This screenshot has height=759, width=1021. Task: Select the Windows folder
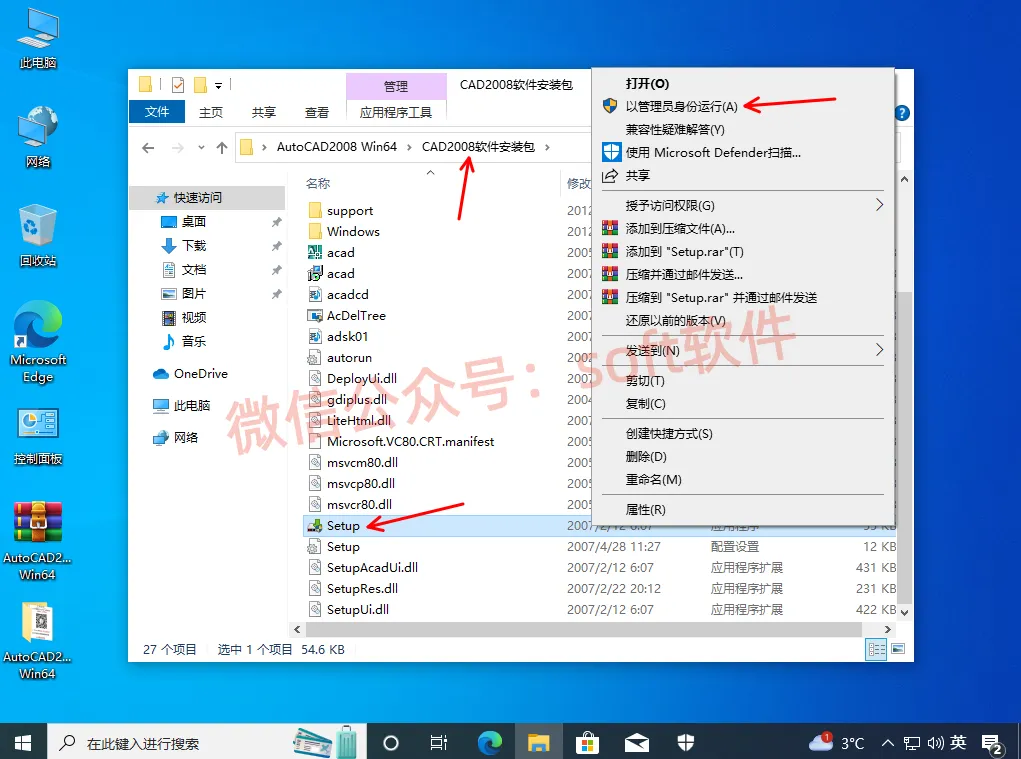point(353,231)
